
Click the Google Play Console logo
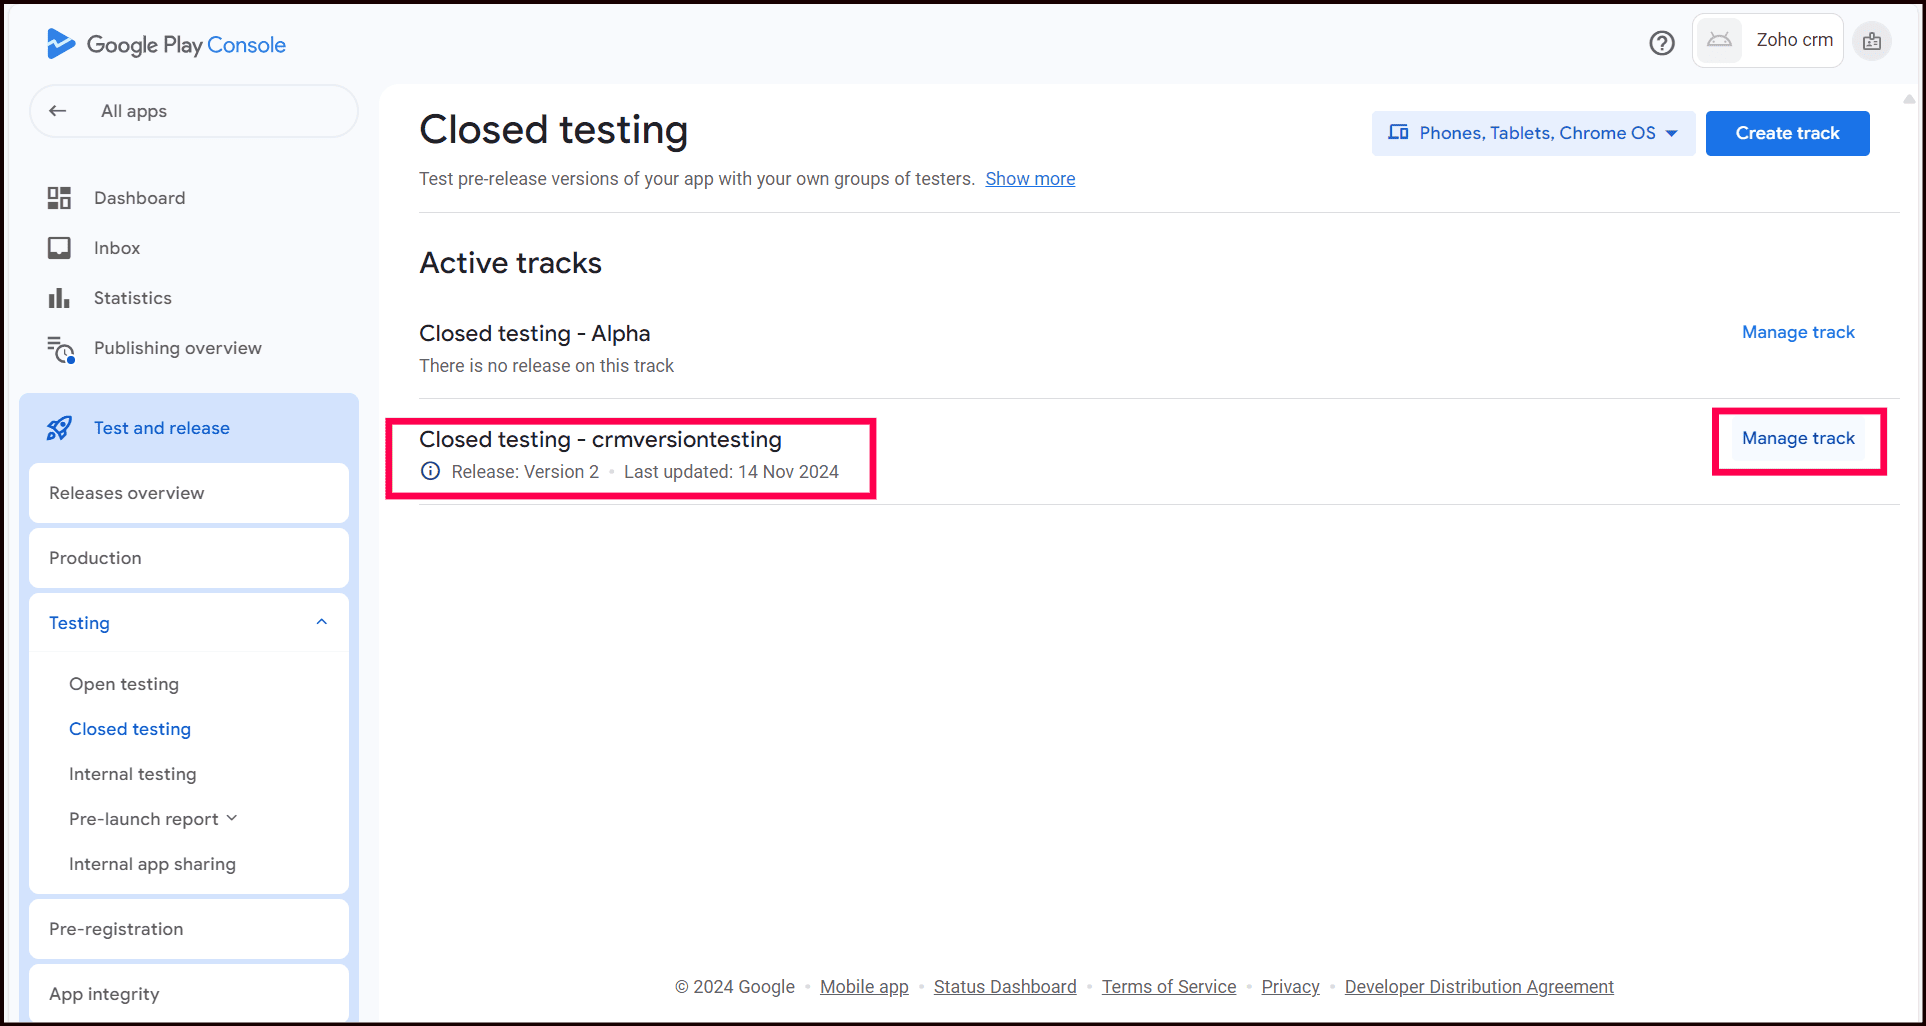pyautogui.click(x=166, y=45)
